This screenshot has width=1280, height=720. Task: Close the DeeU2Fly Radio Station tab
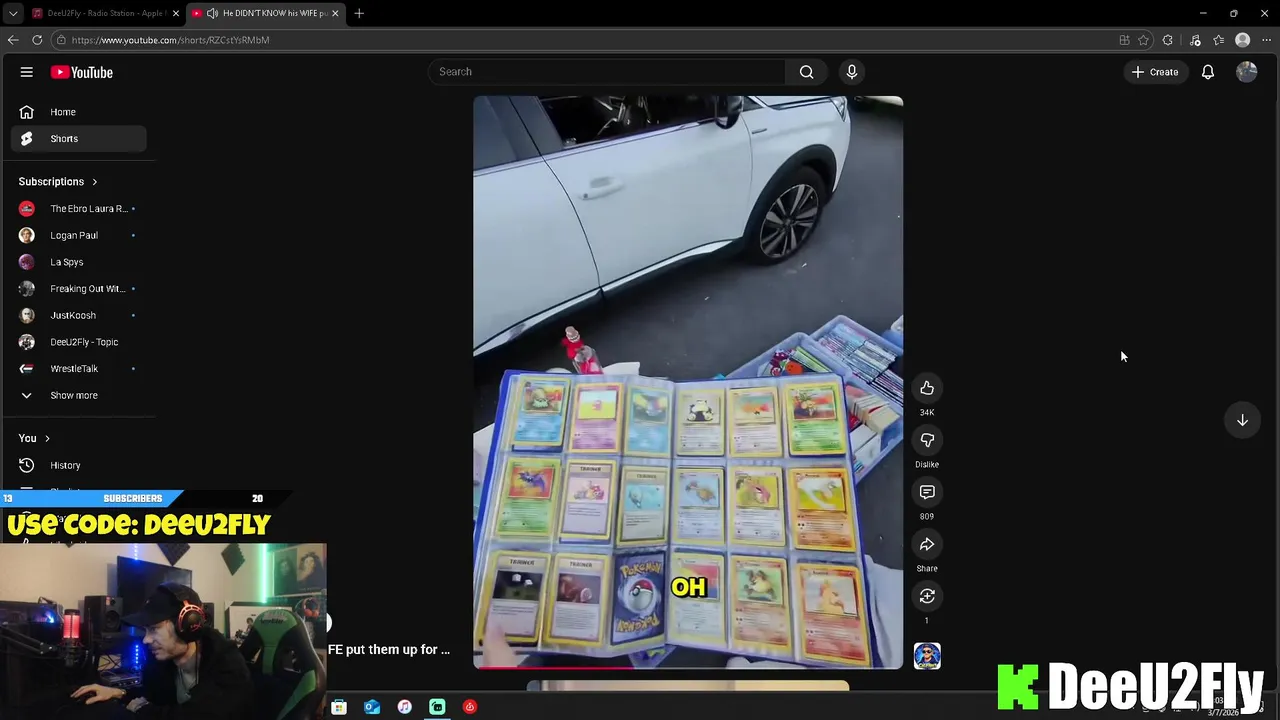[x=176, y=13]
